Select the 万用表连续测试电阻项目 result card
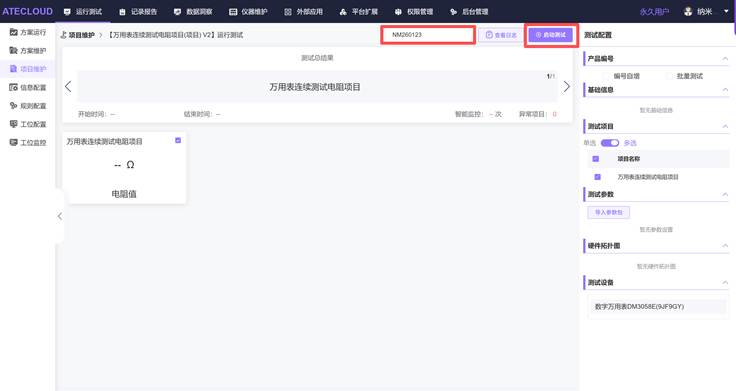Screen dimensions: 736x391 pos(124,168)
